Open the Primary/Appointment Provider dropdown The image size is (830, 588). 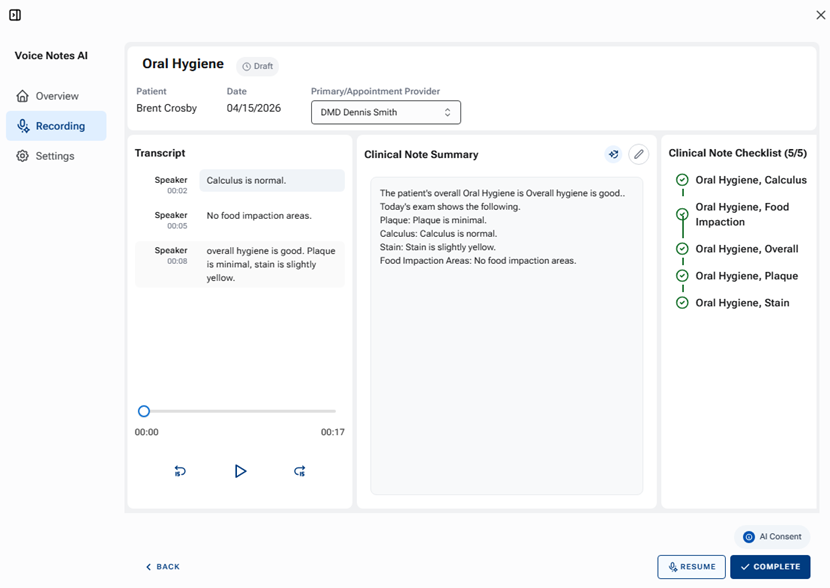pos(385,112)
